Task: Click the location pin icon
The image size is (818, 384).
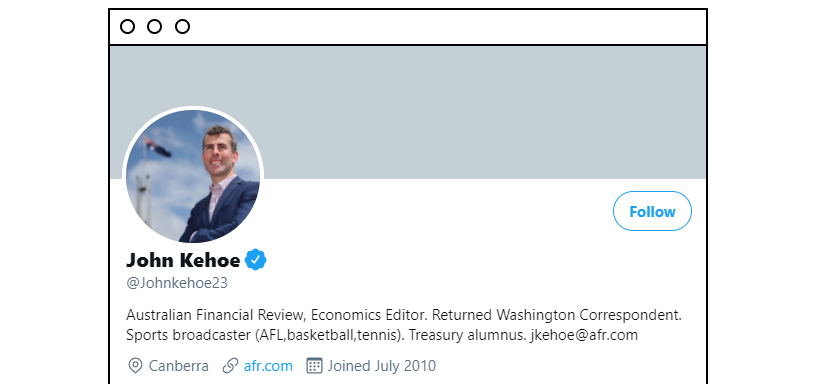Action: (x=135, y=366)
